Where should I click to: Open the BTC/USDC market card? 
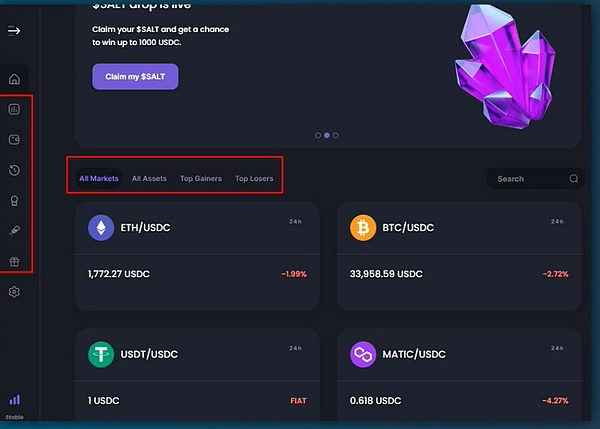459,256
